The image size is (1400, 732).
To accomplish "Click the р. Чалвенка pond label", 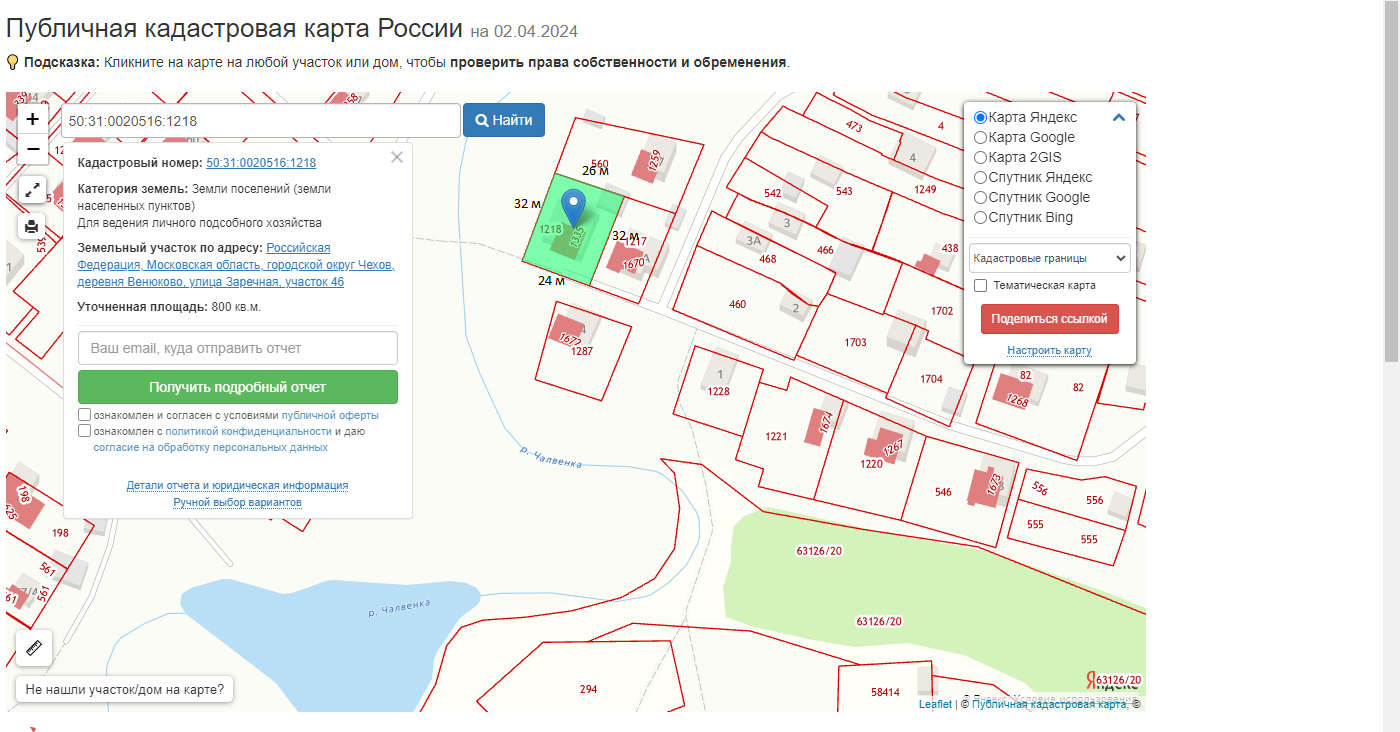I will pos(399,608).
